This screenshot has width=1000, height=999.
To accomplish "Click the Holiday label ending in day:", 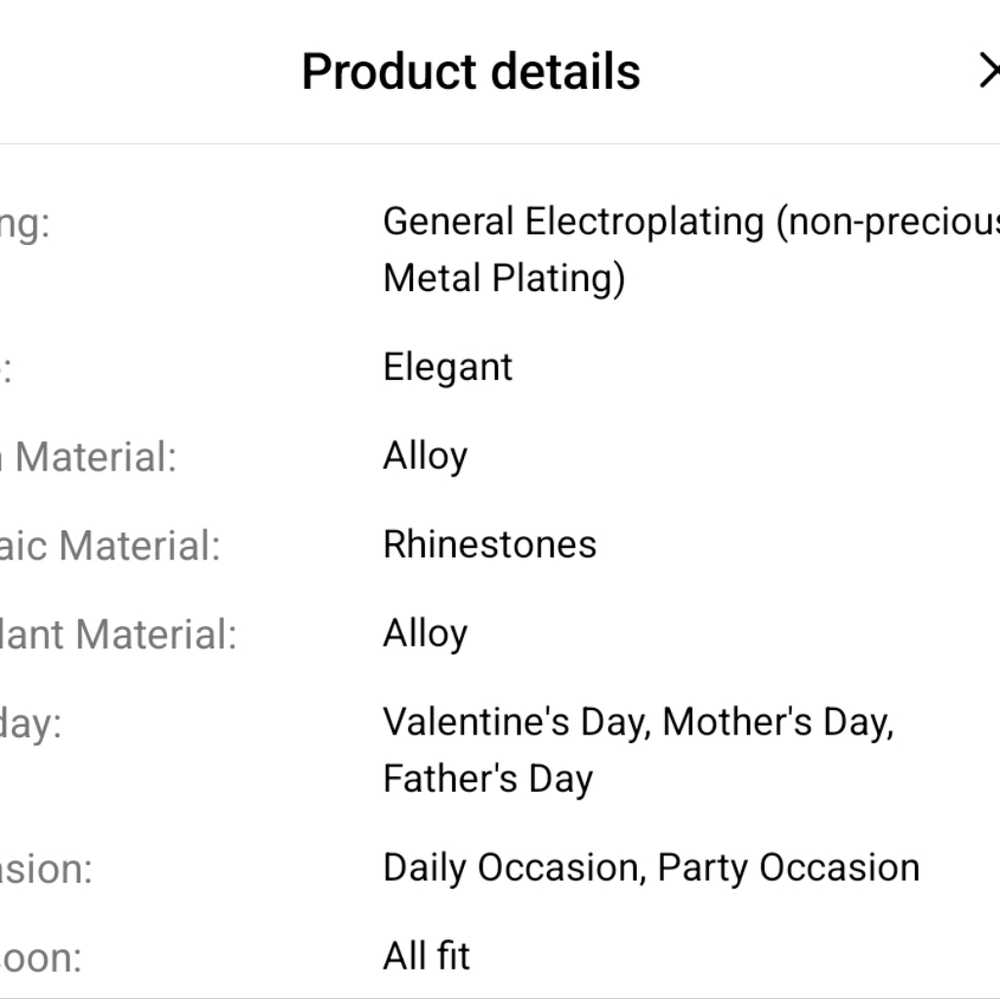I will point(31,725).
